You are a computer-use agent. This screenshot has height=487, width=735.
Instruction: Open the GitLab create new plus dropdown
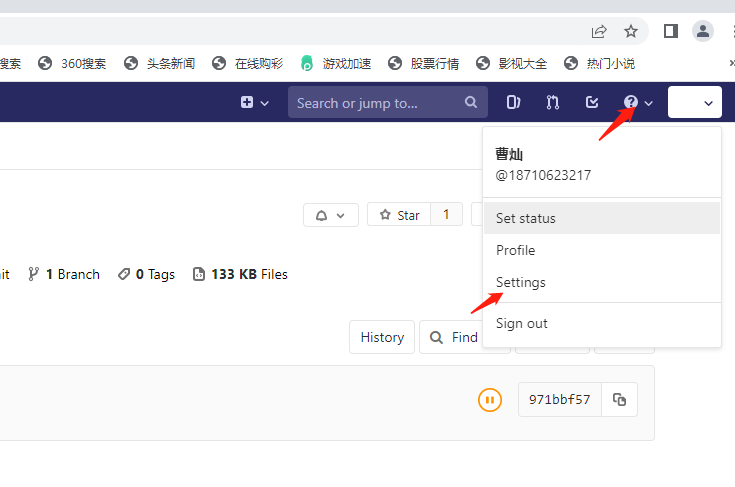(255, 102)
